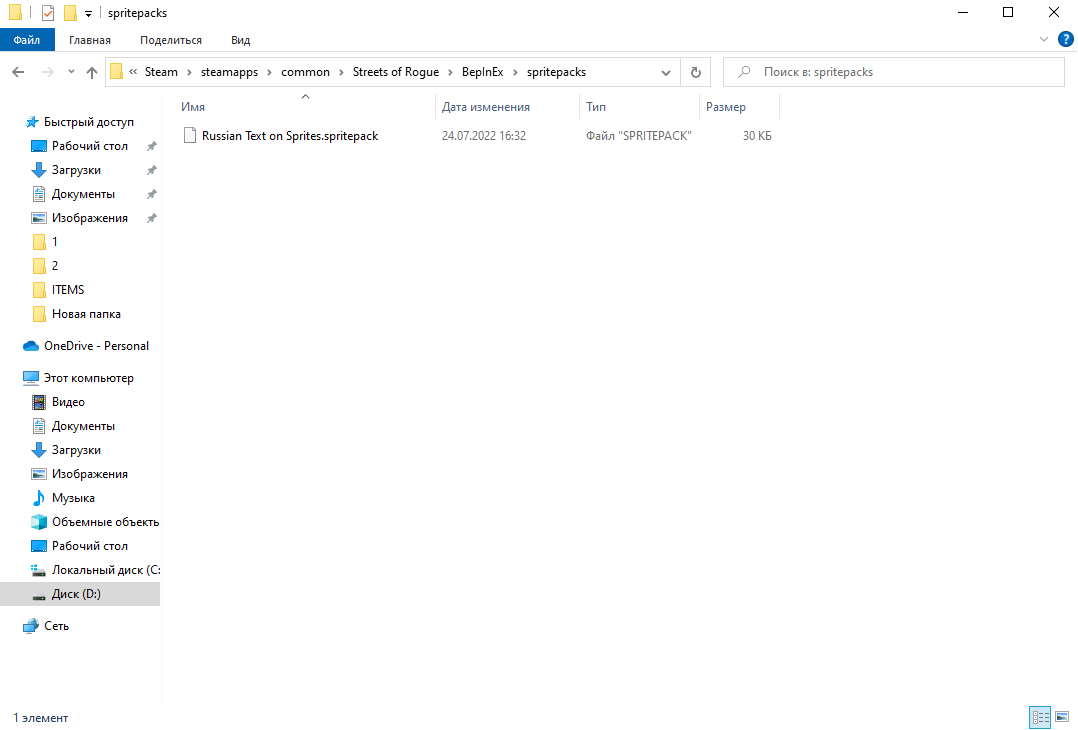The height and width of the screenshot is (730, 1078).
Task: Expand the ribbon with the chevron
Action: click(x=1044, y=39)
